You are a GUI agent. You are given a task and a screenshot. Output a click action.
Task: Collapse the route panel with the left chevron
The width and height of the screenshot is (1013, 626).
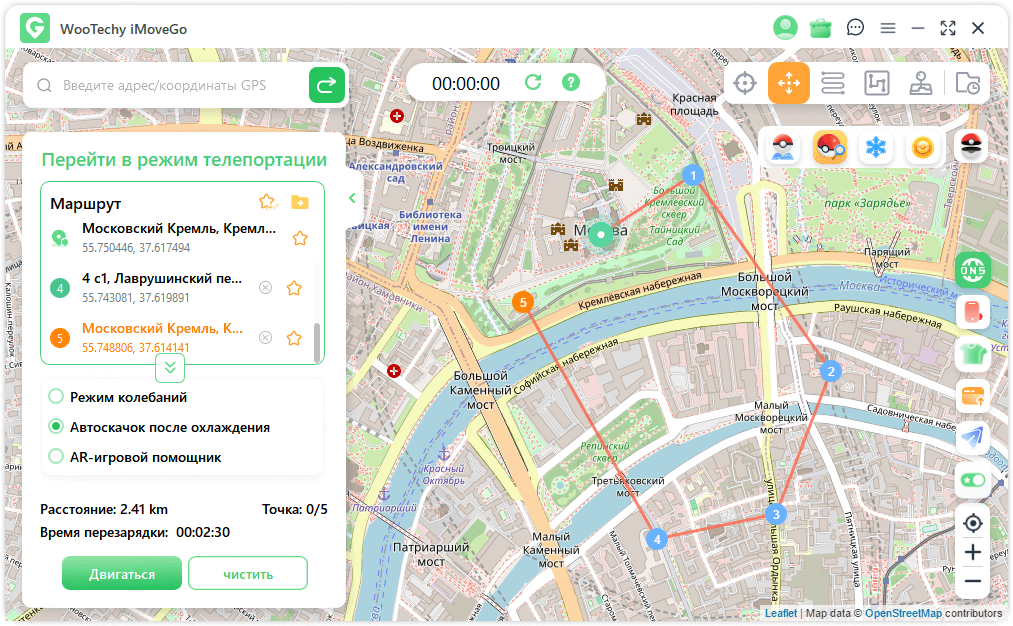point(351,198)
